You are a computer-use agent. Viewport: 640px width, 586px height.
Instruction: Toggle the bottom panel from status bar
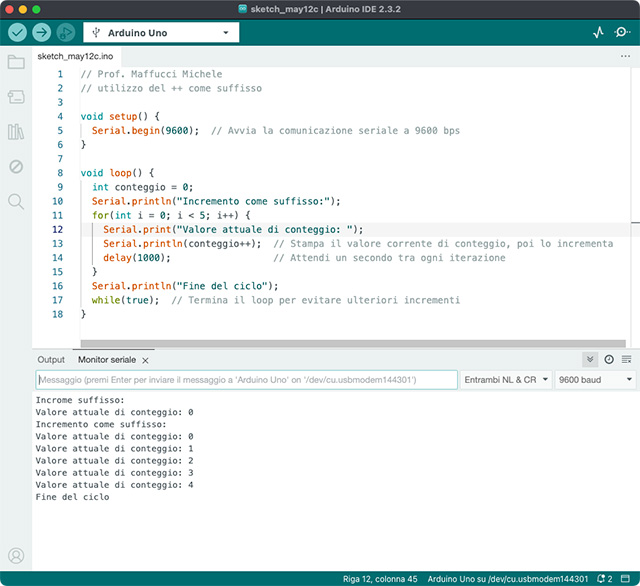pyautogui.click(x=627, y=578)
